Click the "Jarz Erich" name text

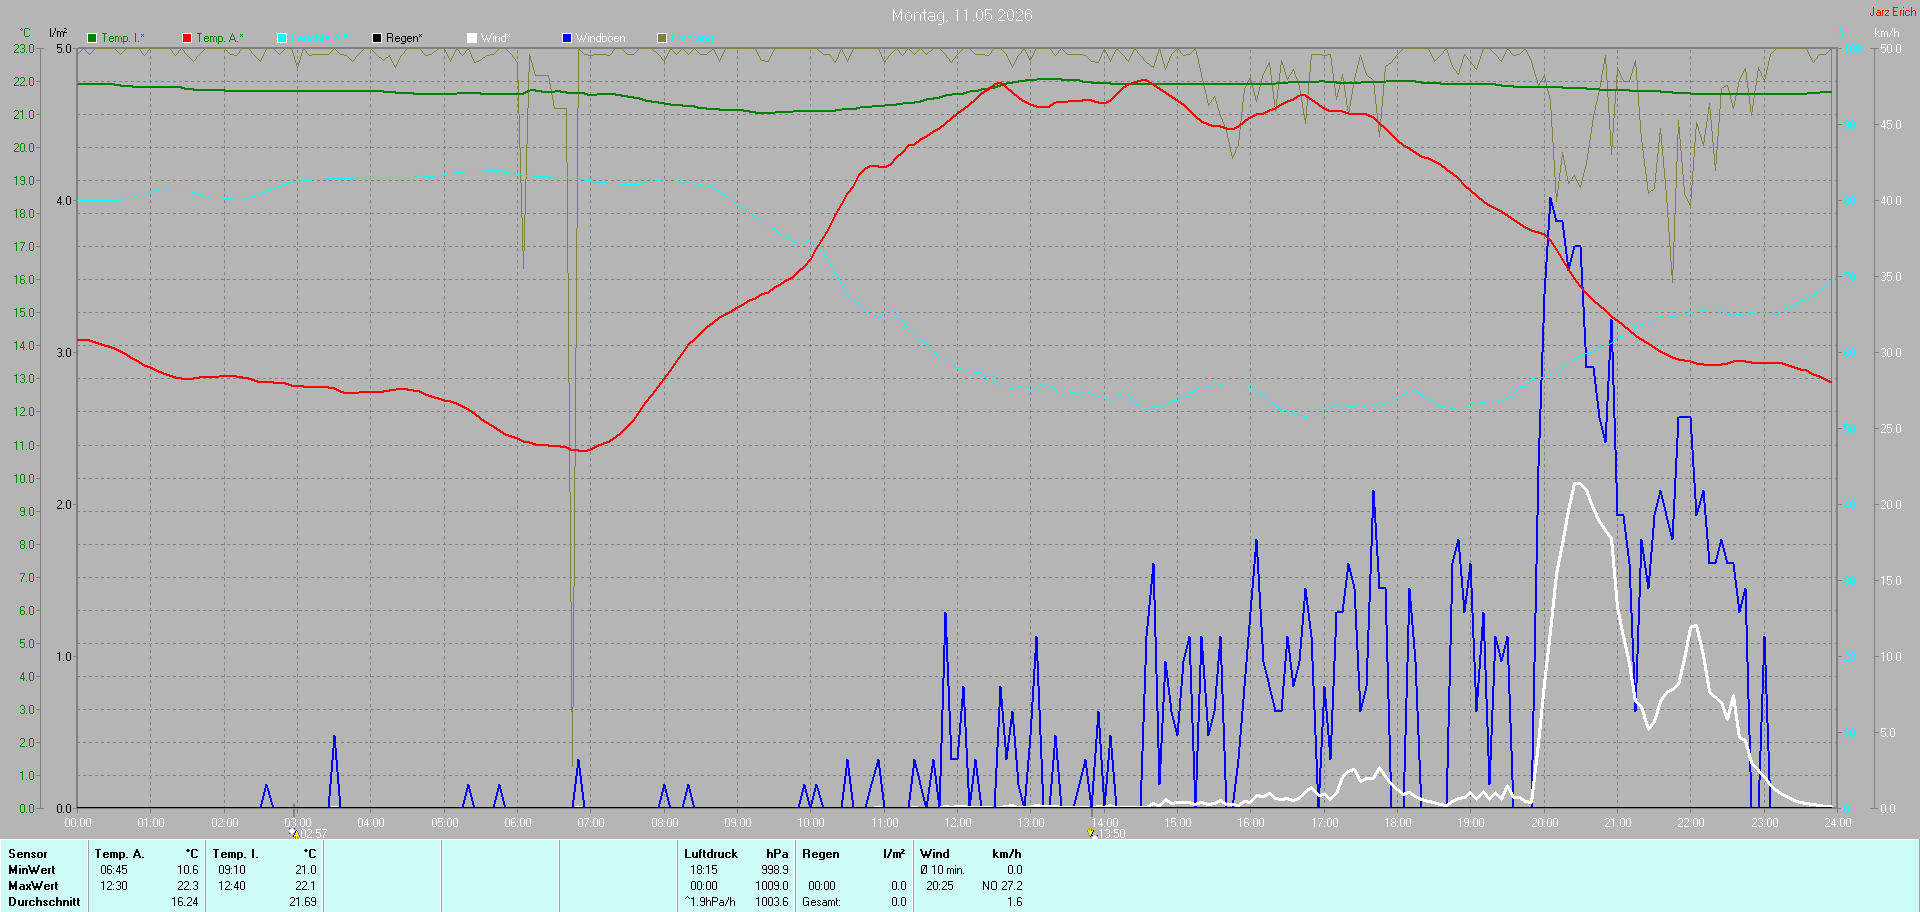pos(1893,12)
